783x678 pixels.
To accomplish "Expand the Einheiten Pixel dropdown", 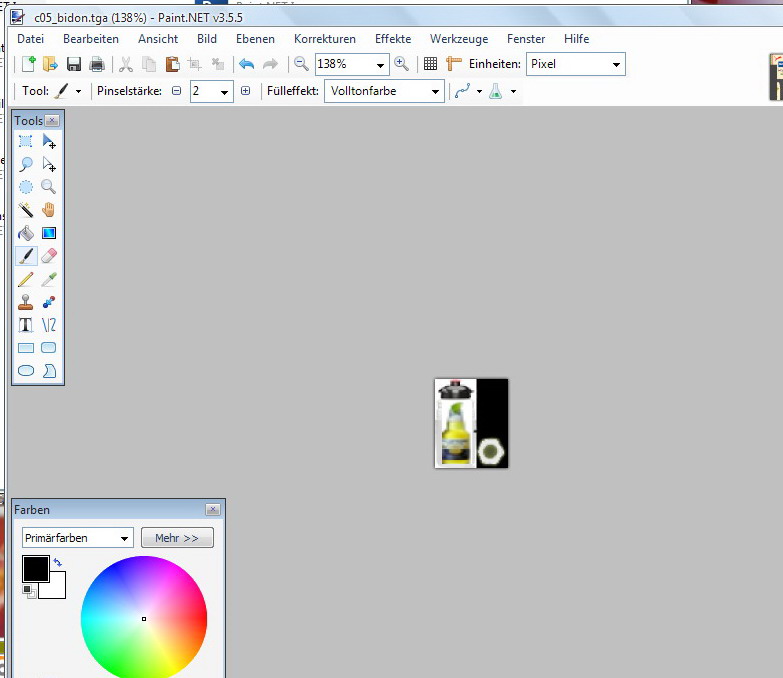I will (616, 64).
